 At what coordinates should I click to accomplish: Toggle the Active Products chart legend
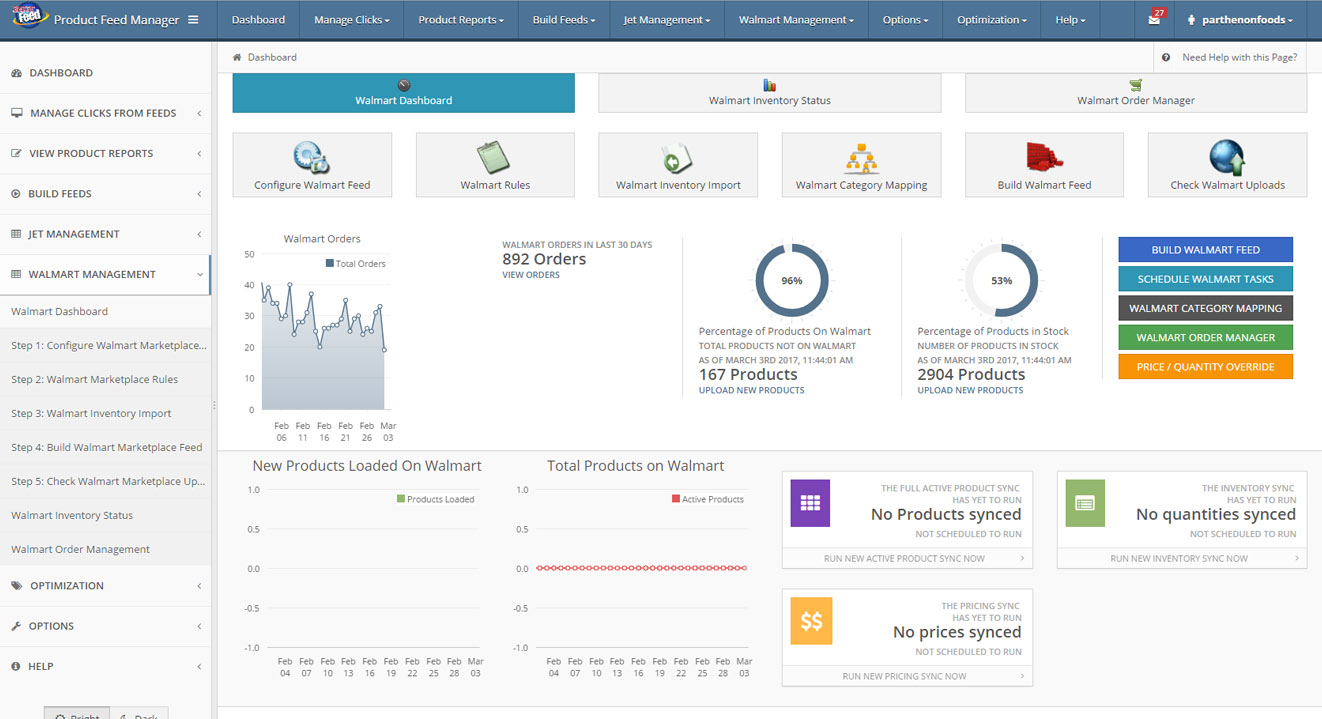(708, 499)
